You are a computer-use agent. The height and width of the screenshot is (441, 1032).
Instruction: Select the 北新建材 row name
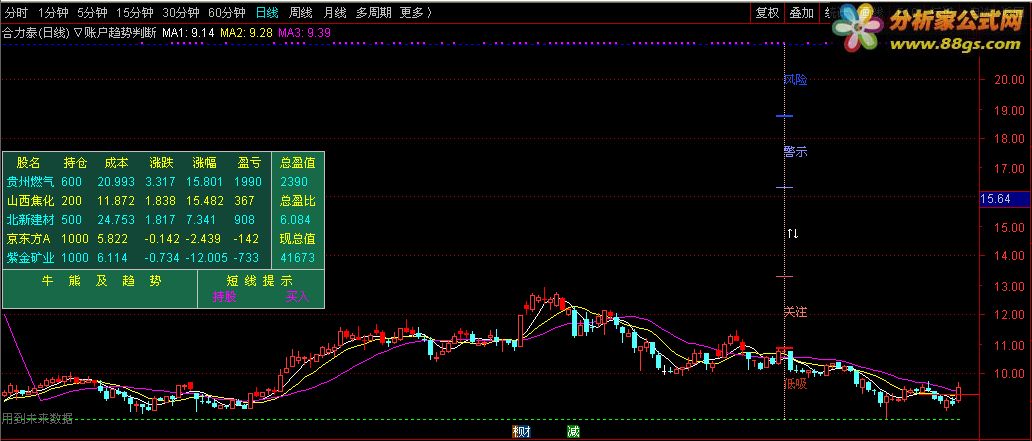click(30, 220)
